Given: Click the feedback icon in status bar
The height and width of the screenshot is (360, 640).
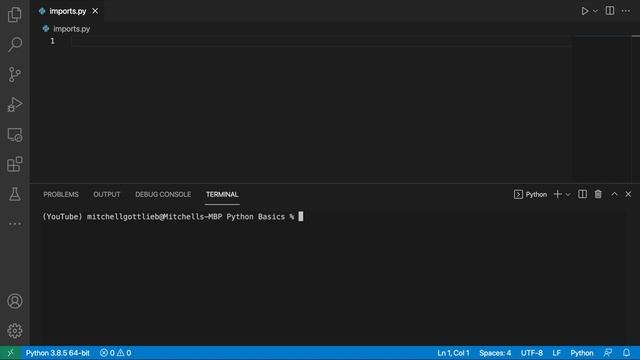Looking at the screenshot, I should tap(608, 353).
